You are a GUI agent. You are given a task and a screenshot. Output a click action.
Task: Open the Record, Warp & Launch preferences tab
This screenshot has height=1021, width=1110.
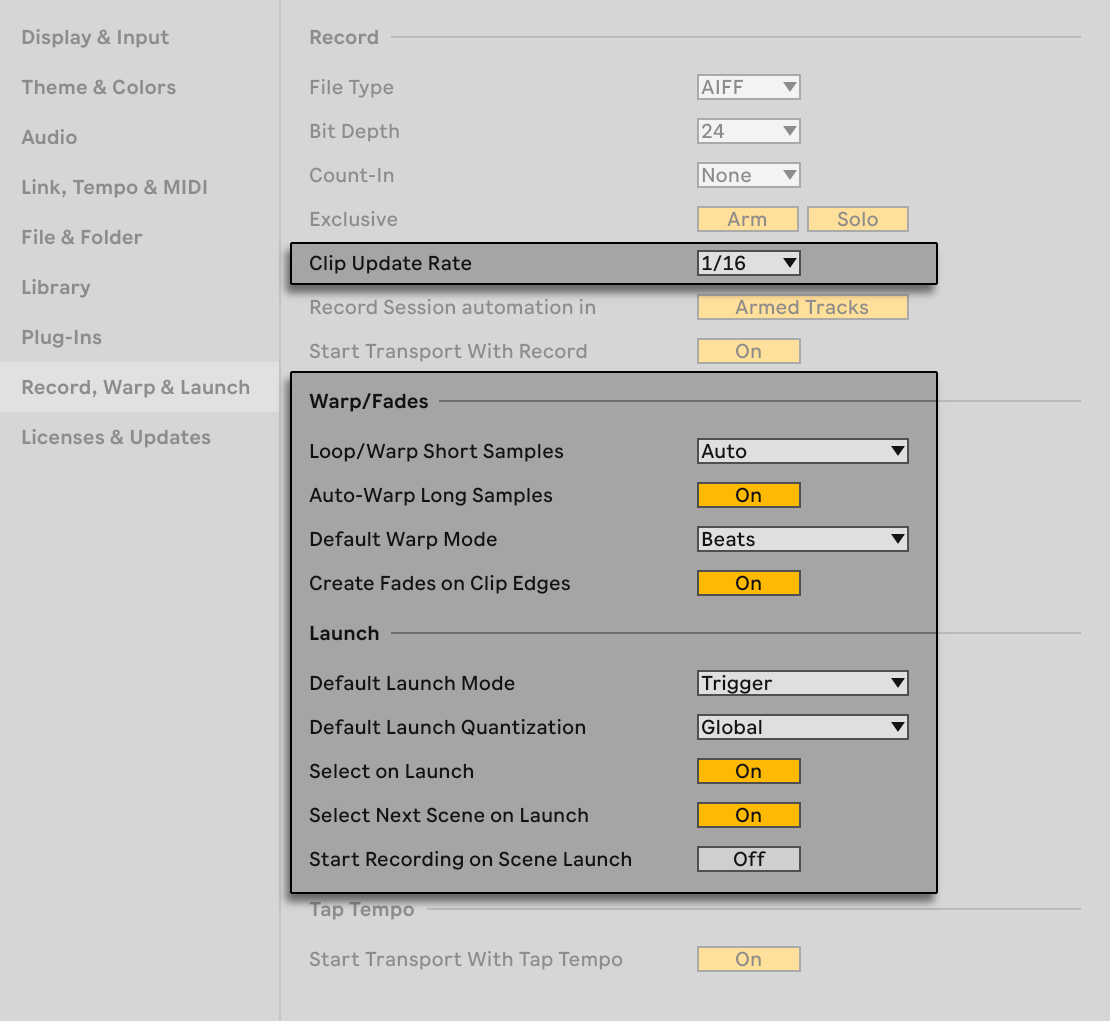coord(136,387)
